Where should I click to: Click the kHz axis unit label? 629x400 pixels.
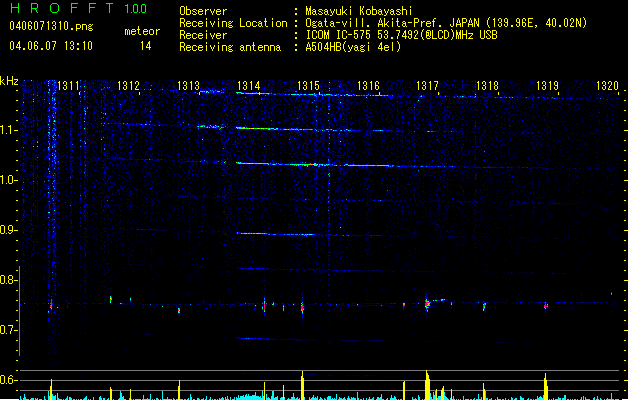9,81
